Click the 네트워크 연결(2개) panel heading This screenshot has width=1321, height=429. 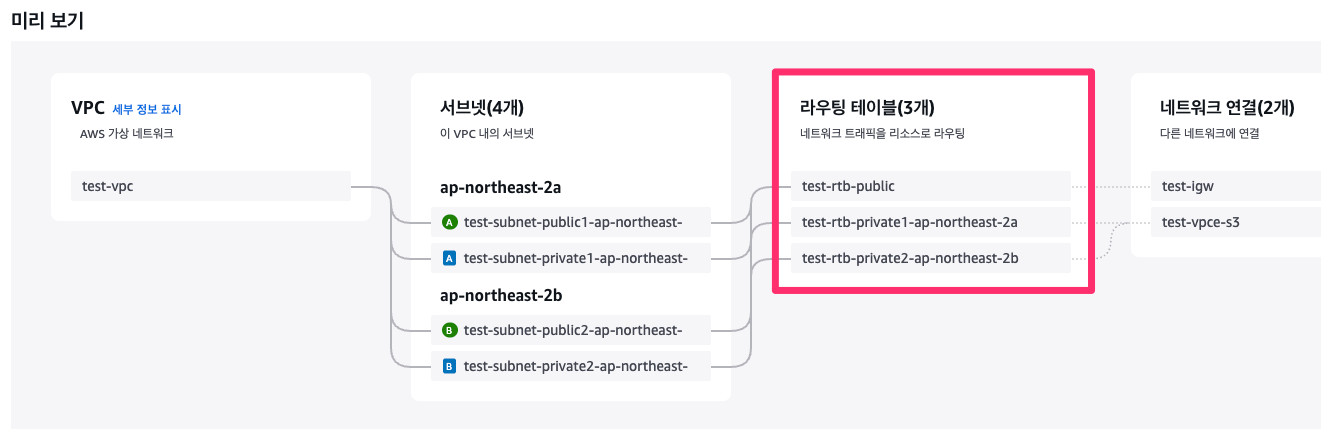click(x=1228, y=108)
